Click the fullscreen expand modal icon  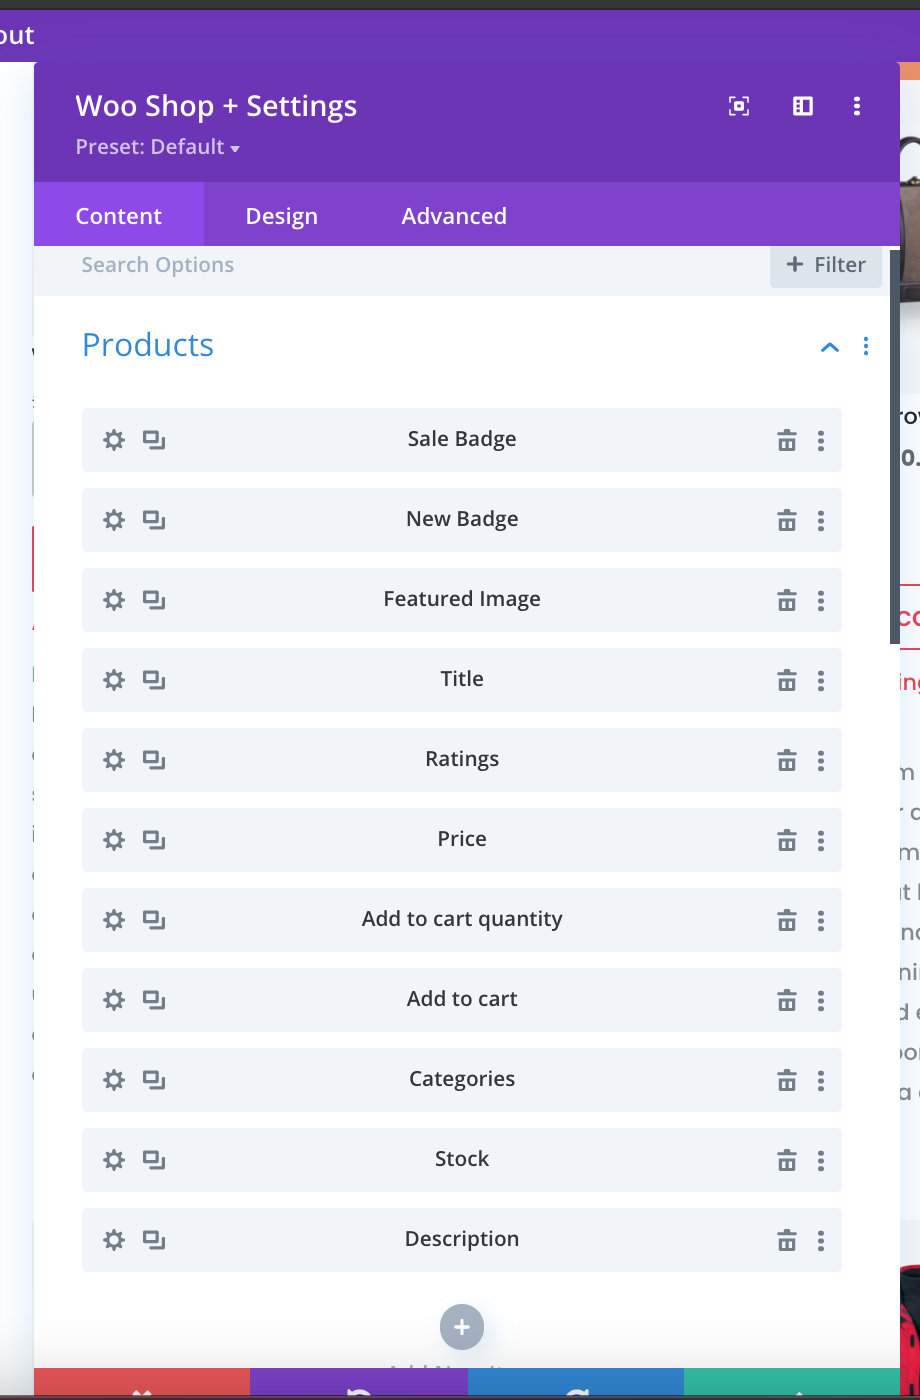(739, 106)
